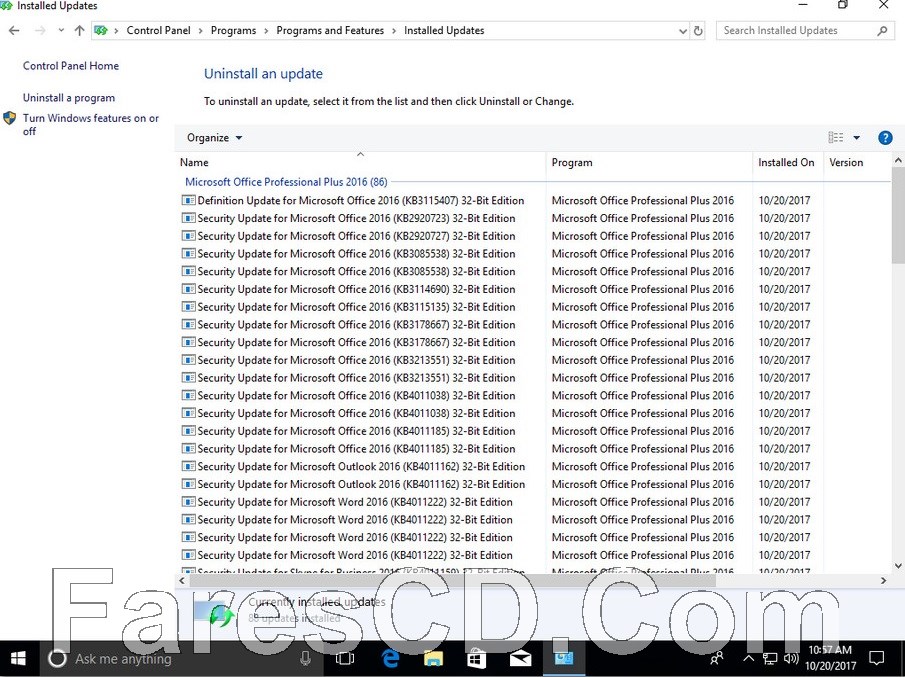The height and width of the screenshot is (677, 905).
Task: Open Help with the blue question mark
Action: pos(885,138)
